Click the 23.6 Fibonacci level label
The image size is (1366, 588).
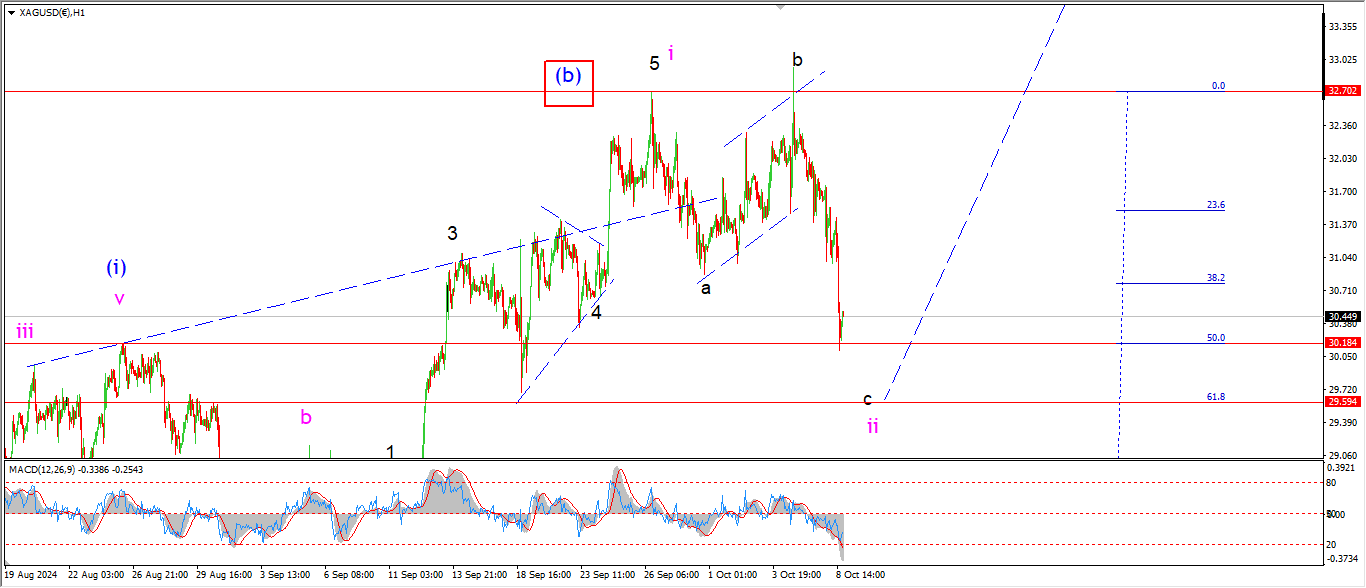[x=1215, y=205]
